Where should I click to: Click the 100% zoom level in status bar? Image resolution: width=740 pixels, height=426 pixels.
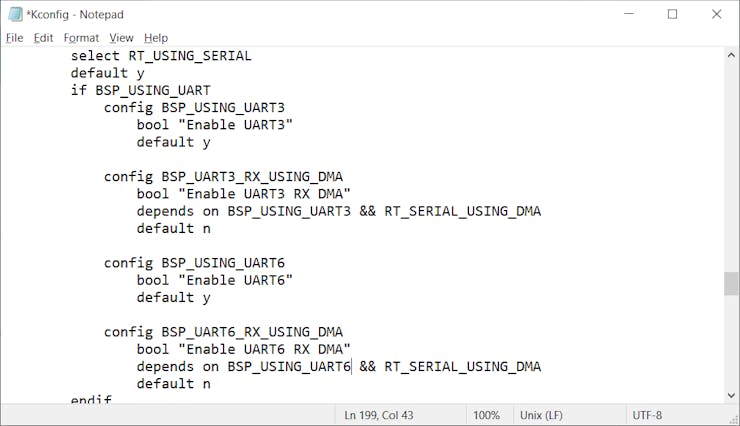(x=486, y=415)
